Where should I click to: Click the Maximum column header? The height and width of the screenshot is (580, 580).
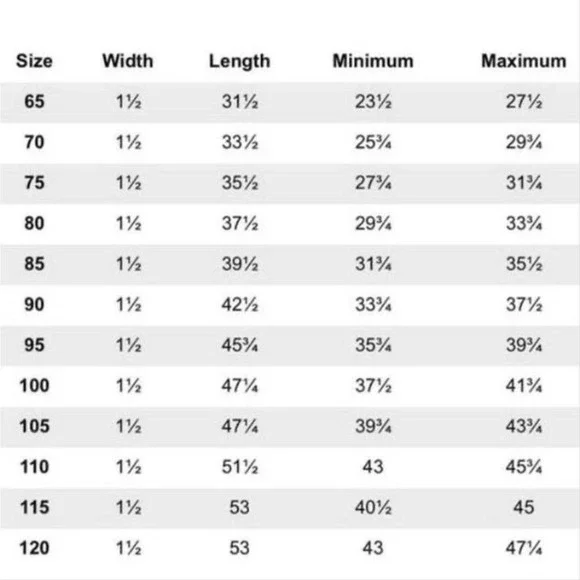tap(523, 61)
